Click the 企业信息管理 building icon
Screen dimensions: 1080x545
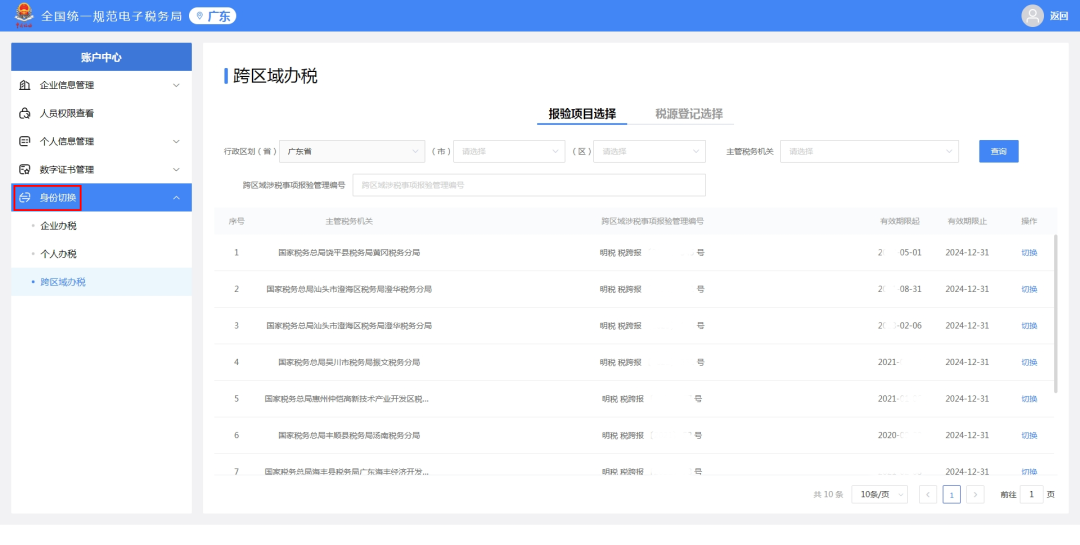pos(25,85)
